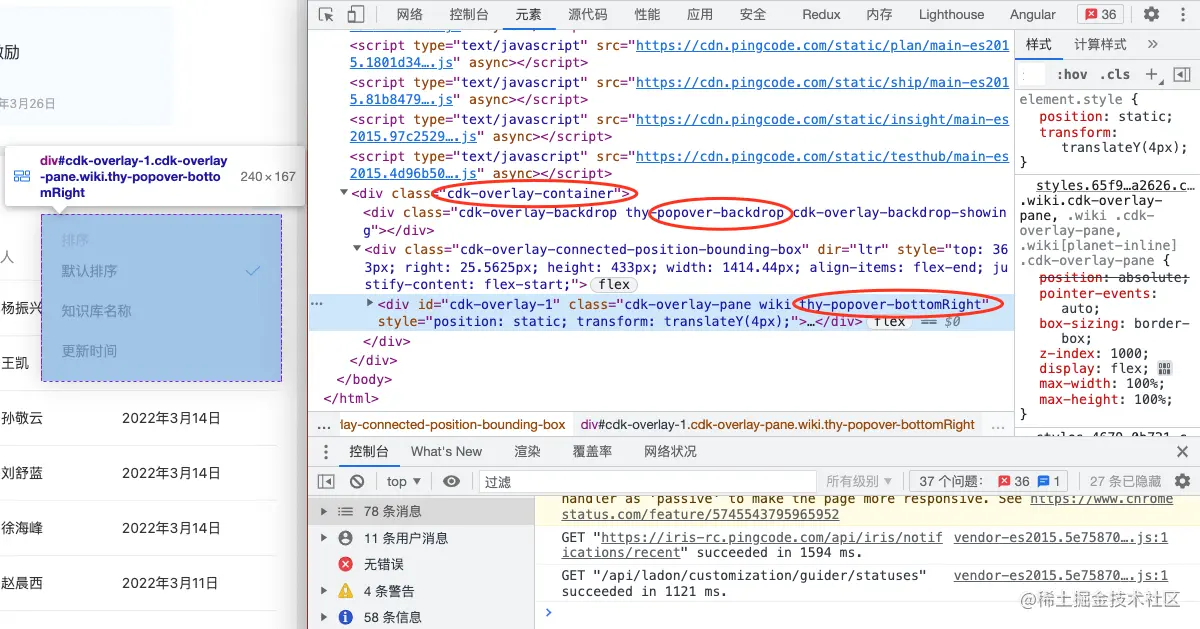1200x629 pixels.
Task: Click the 36 errors badge in toolbar
Action: point(1101,14)
